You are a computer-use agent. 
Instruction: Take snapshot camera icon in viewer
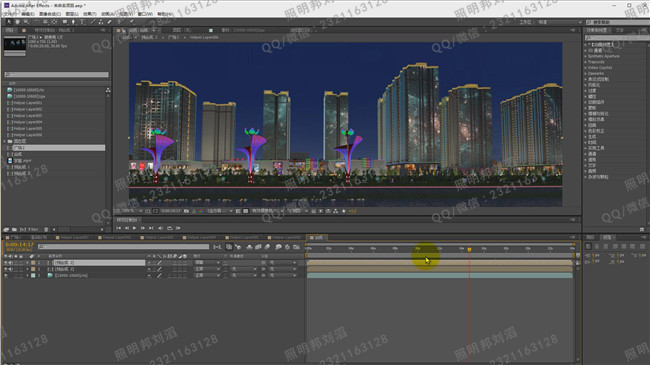tap(187, 211)
